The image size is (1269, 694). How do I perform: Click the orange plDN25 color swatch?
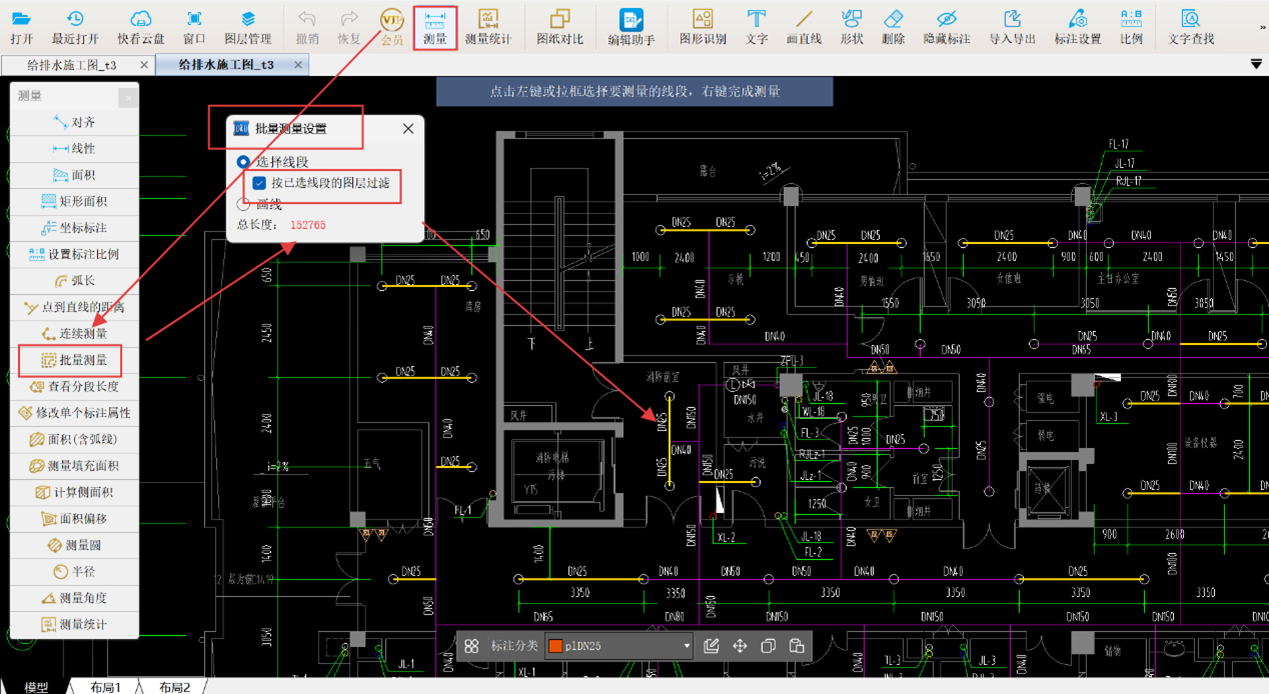click(555, 647)
